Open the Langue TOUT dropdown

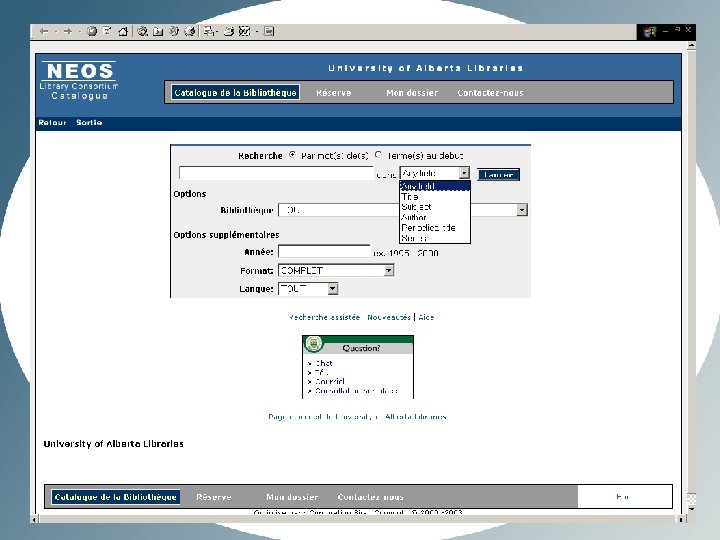[332, 288]
